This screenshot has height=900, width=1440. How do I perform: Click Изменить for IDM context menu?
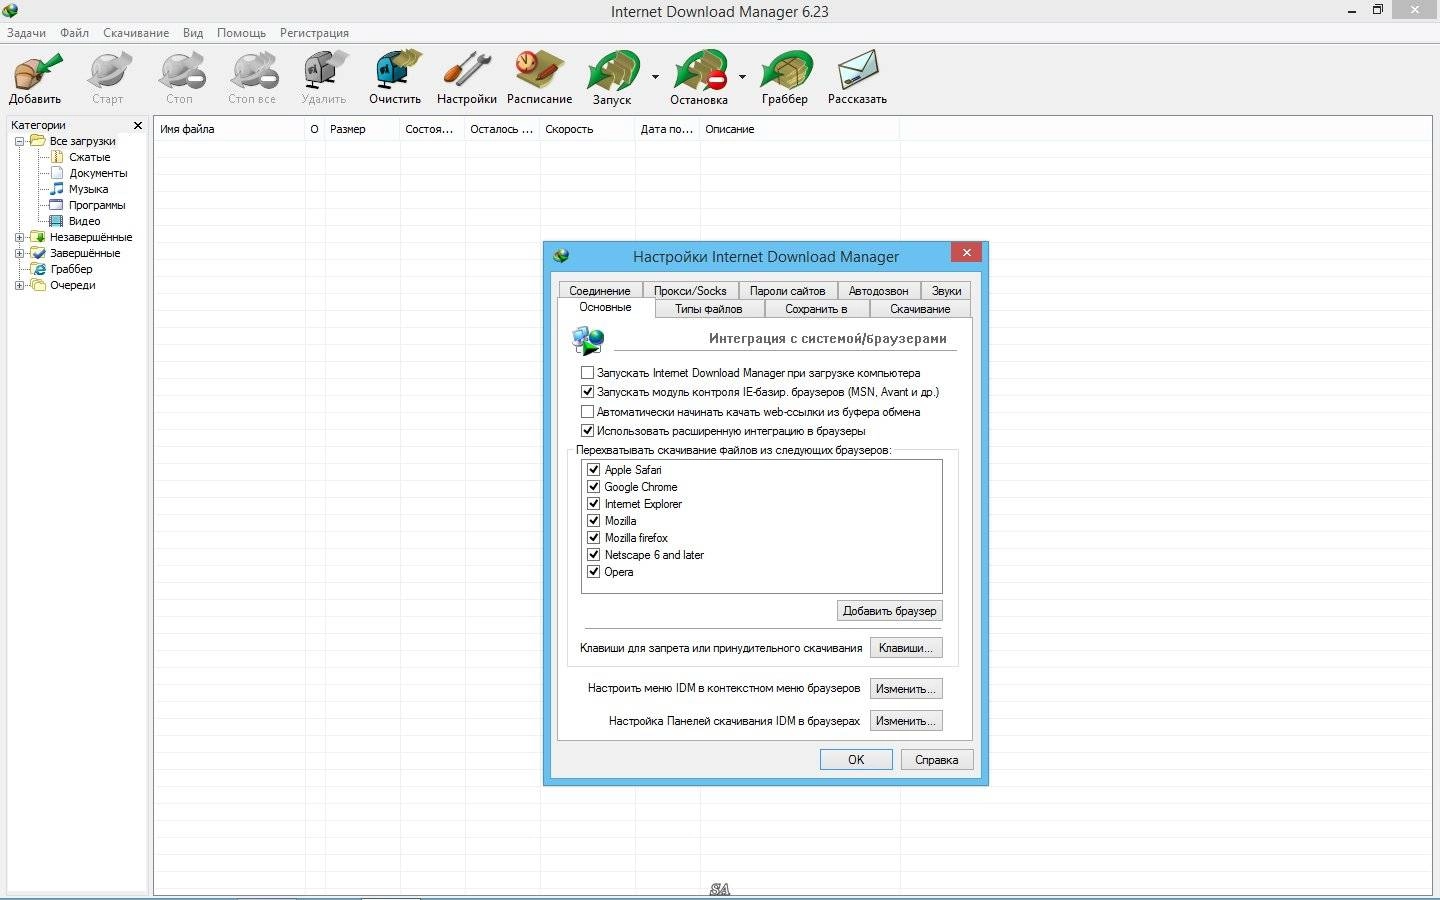point(906,689)
